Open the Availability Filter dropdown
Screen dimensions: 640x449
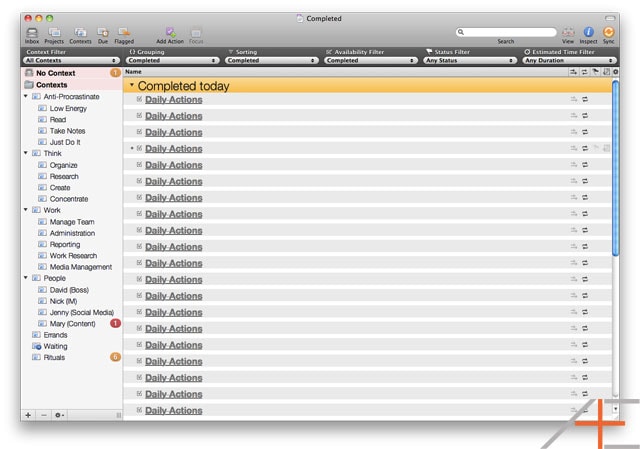click(371, 60)
